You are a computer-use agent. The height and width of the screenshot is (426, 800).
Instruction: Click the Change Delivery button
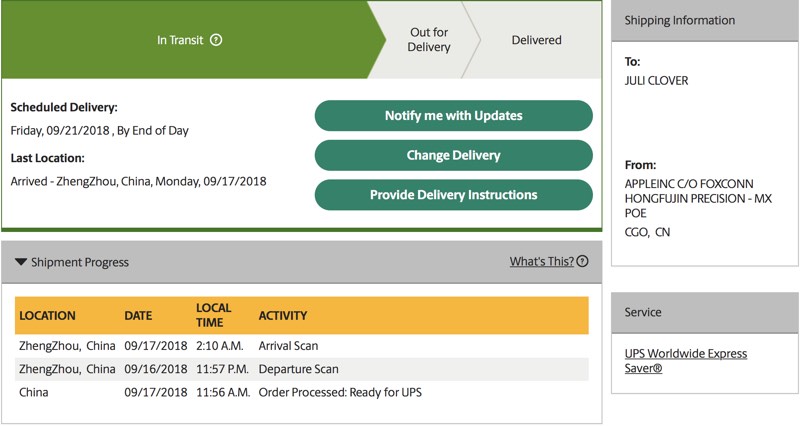(x=453, y=155)
